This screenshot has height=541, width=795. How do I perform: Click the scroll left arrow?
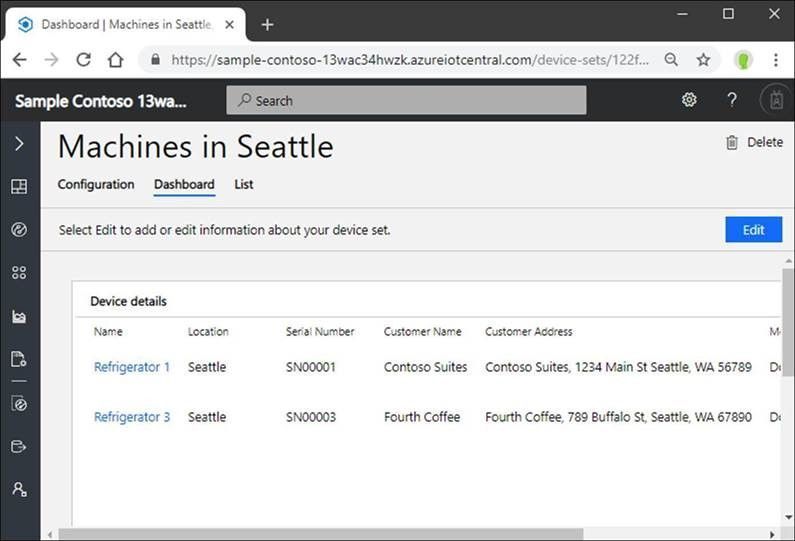(x=50, y=534)
